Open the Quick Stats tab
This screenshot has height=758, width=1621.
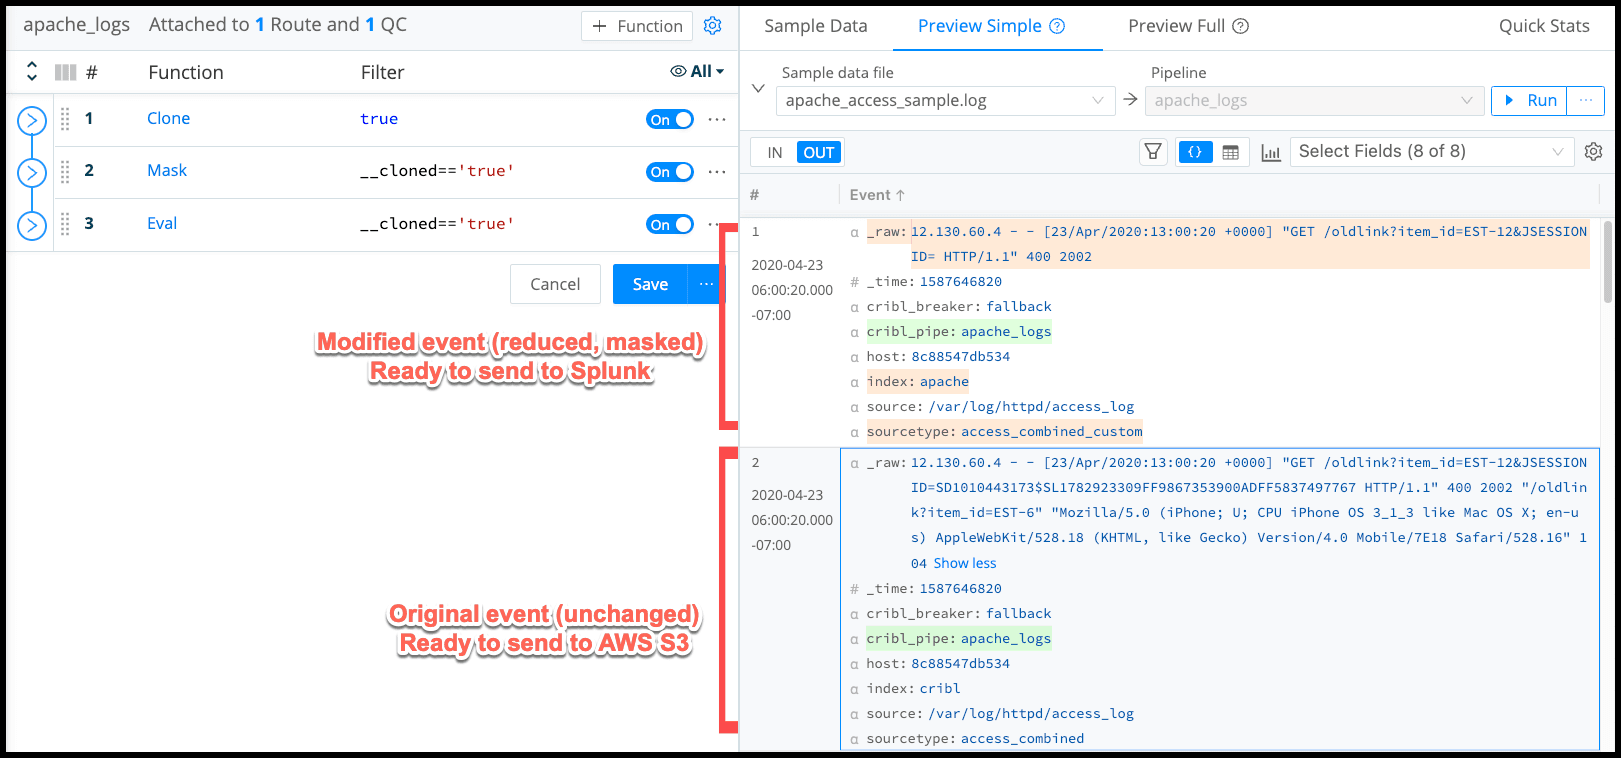(x=1543, y=26)
